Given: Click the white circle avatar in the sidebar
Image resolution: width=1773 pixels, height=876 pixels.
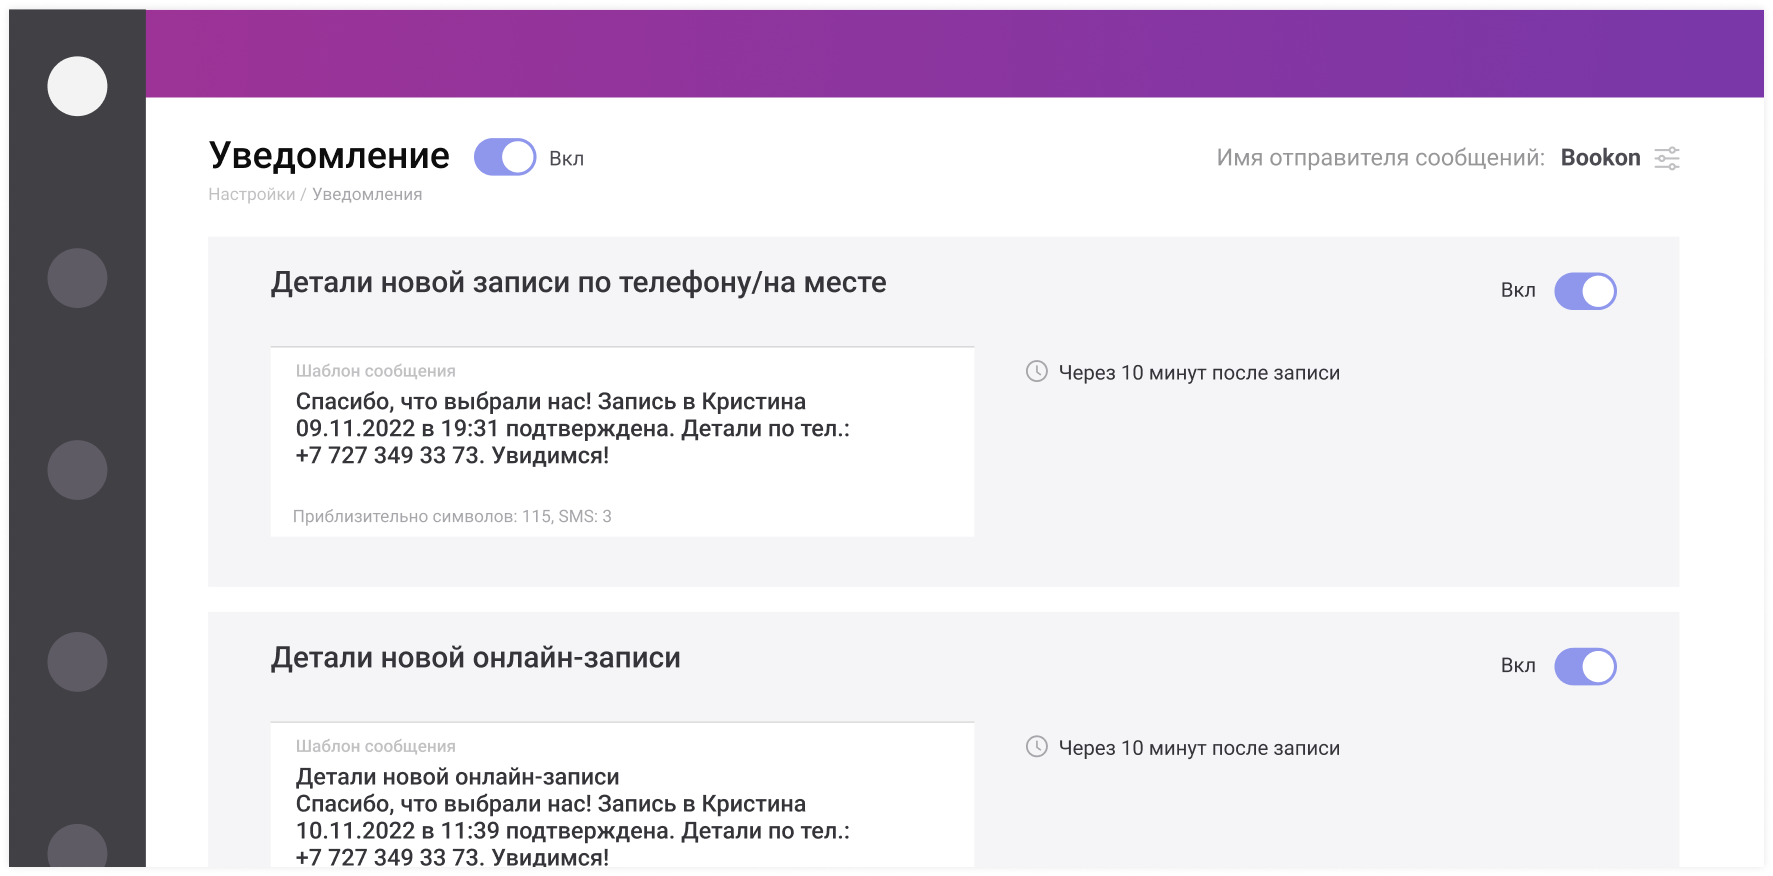Looking at the screenshot, I should (x=77, y=86).
